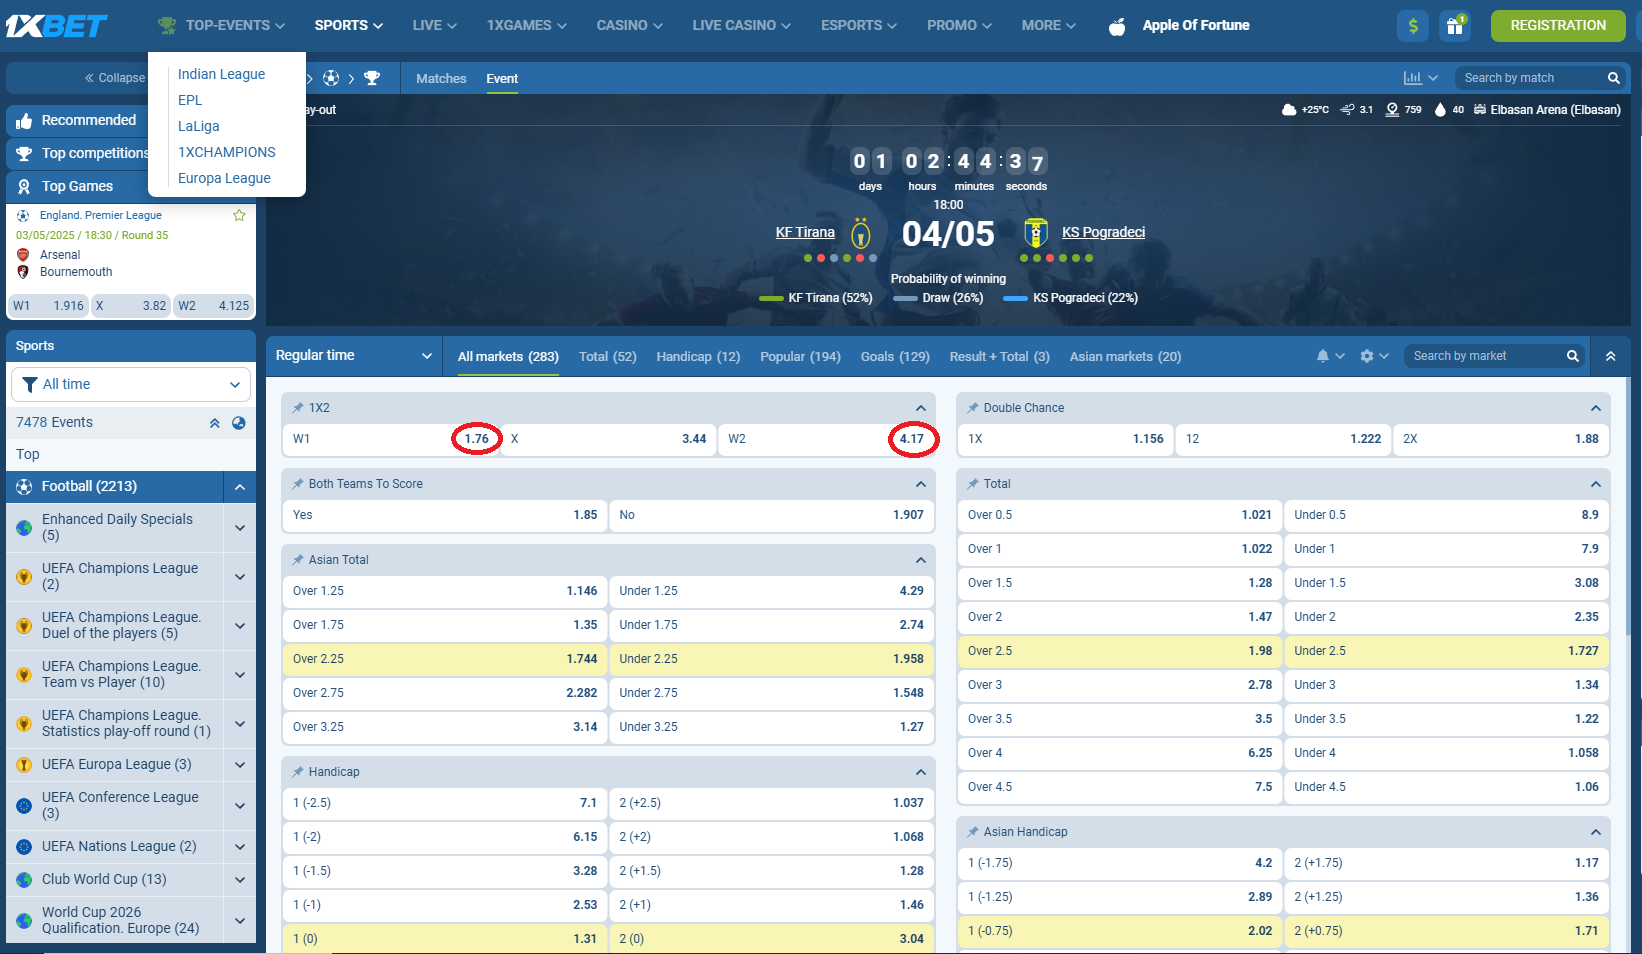Bet on W2 at 4.17
This screenshot has width=1642, height=954.
(826, 439)
